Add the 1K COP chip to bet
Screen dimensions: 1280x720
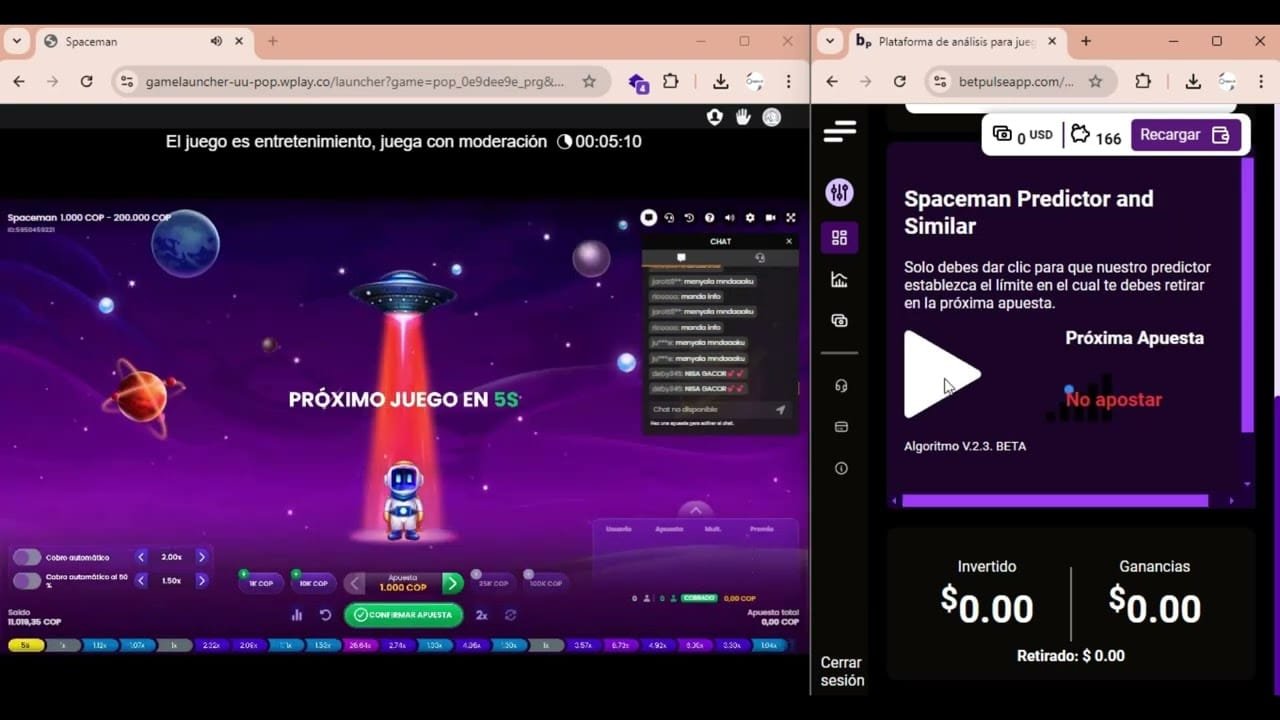(260, 582)
